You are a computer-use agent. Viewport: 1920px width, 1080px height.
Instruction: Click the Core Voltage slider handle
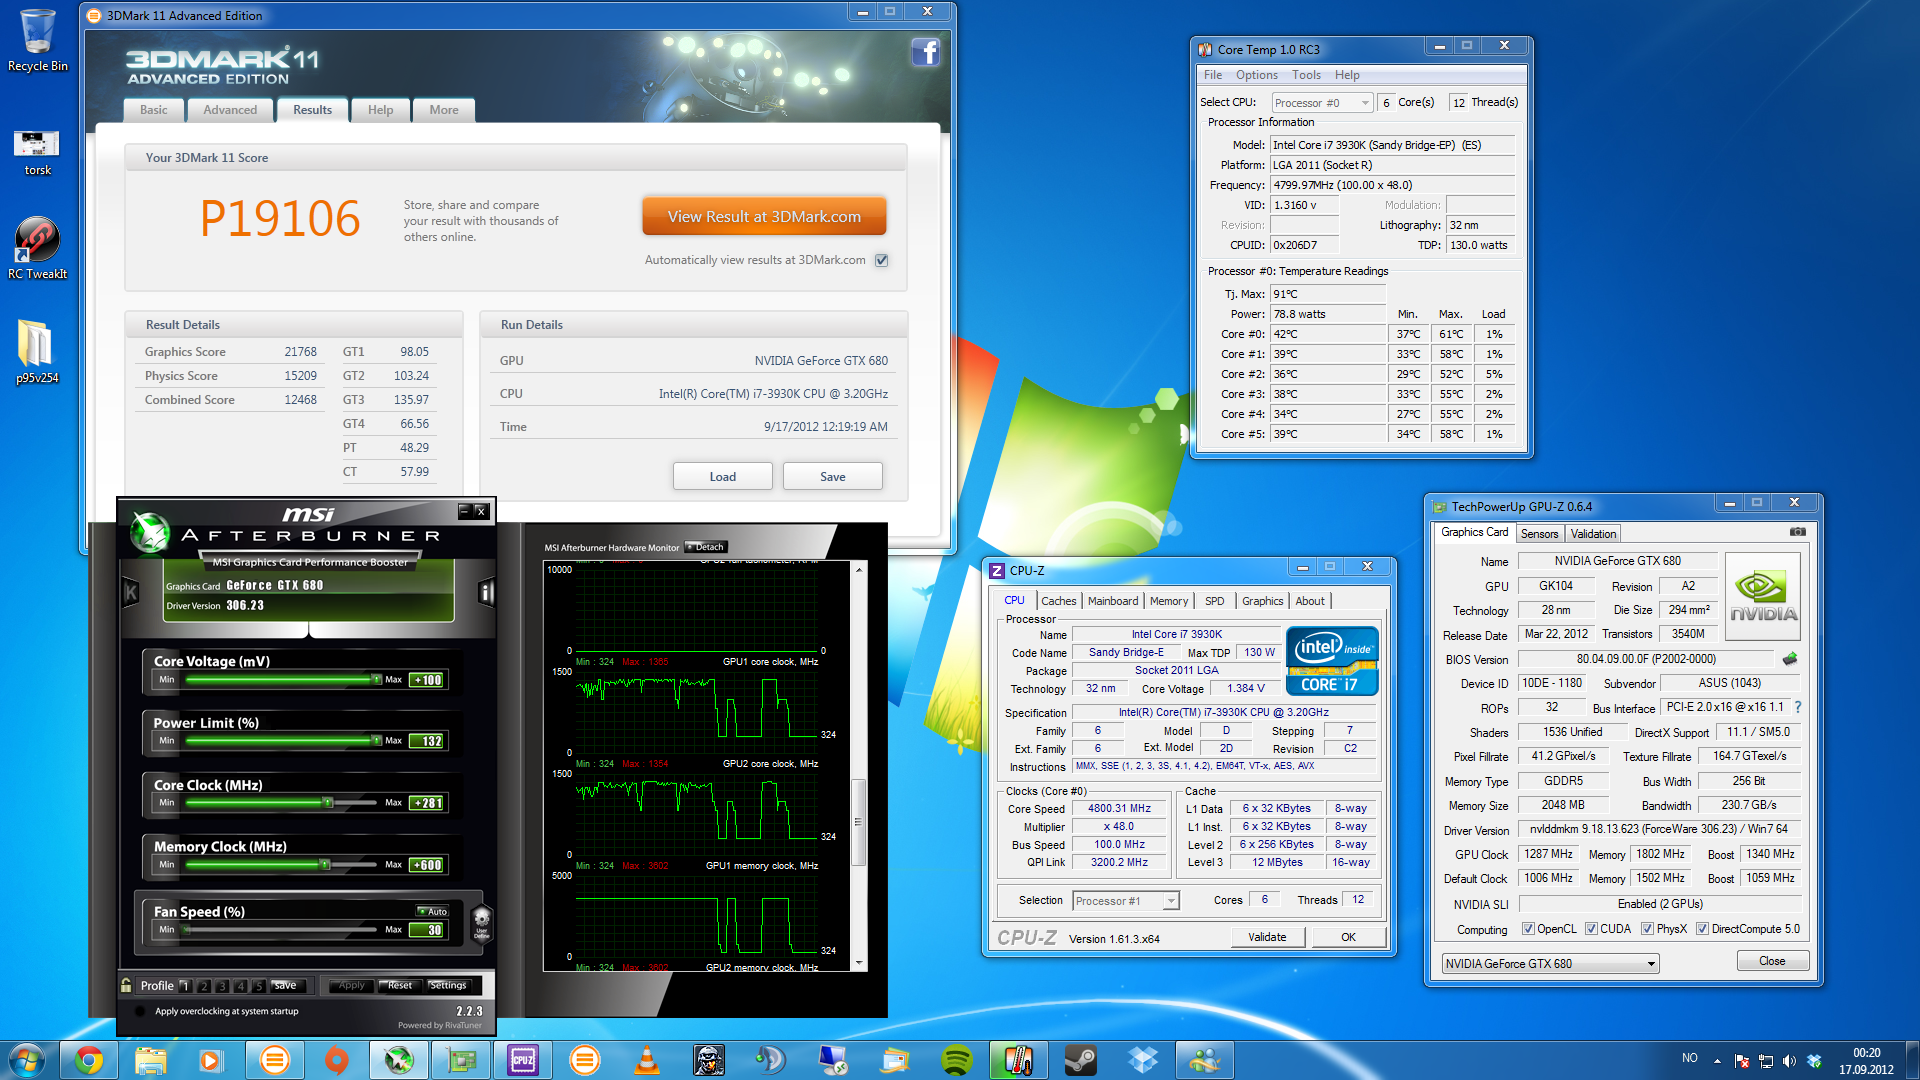point(376,679)
